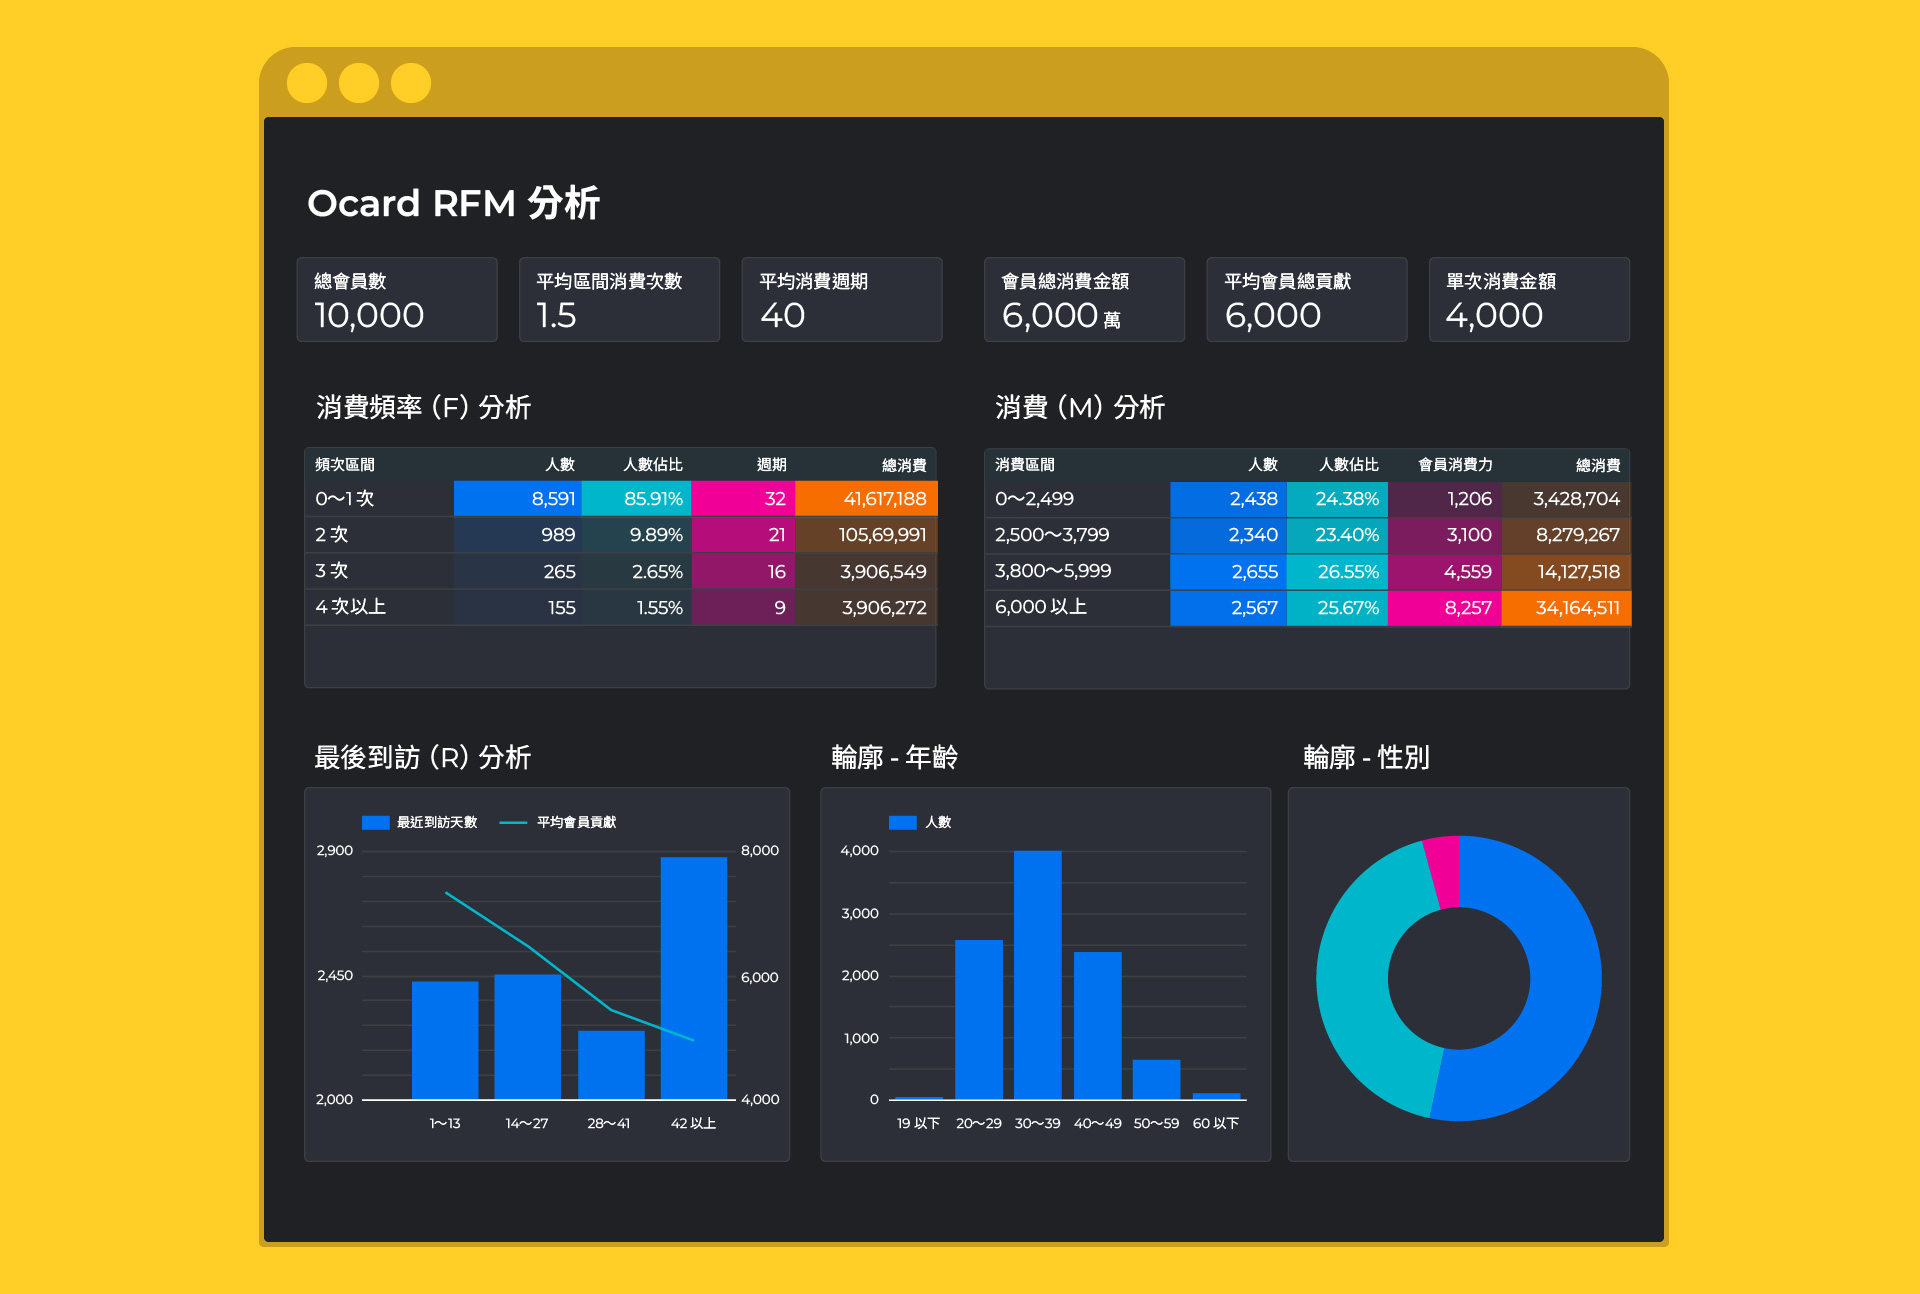Select the 平均會員總貢獻 6,000 card
Screen dimensions: 1920x1294
click(x=1307, y=300)
